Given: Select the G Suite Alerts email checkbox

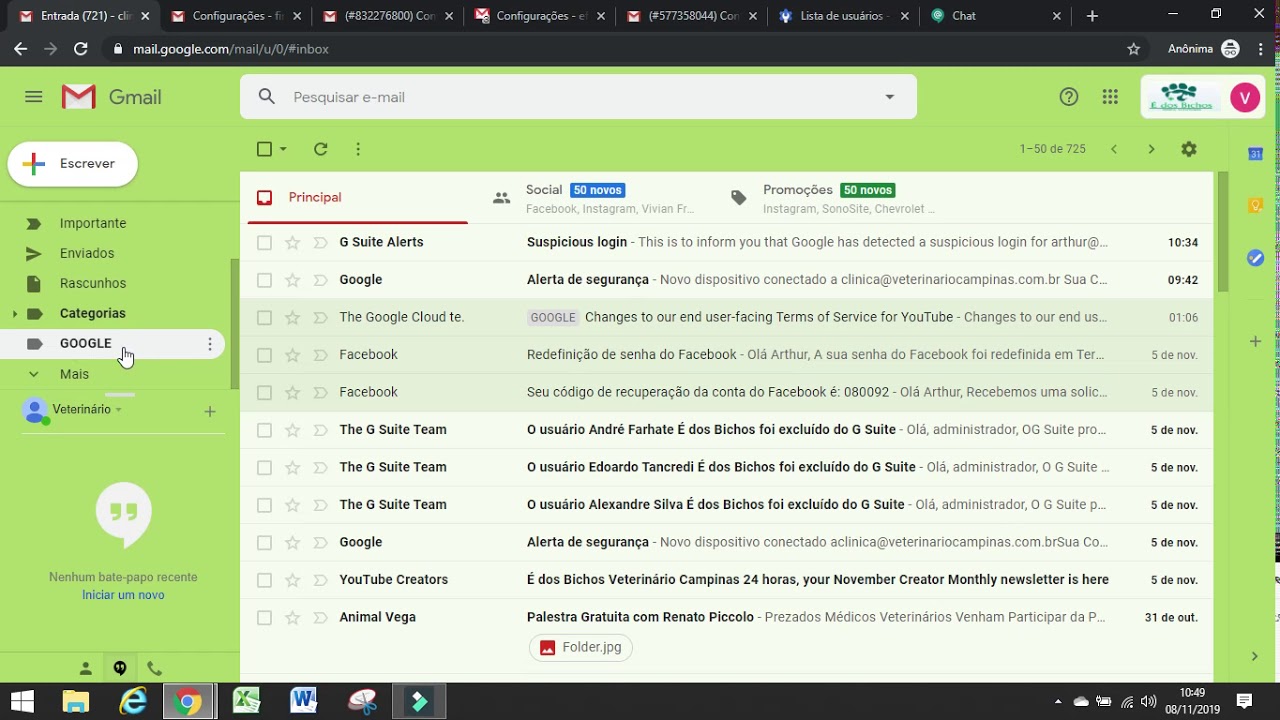Looking at the screenshot, I should pos(264,242).
